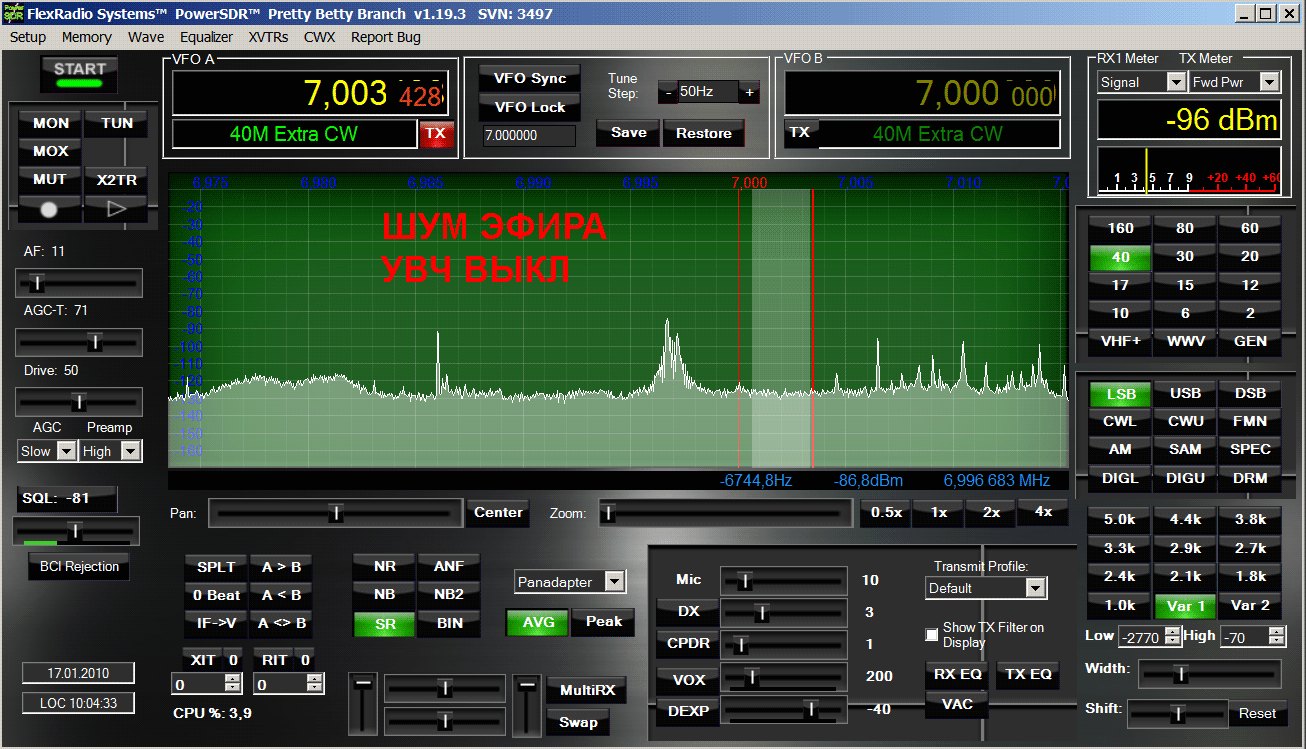Click the START power button
1306x749 pixels.
point(79,73)
